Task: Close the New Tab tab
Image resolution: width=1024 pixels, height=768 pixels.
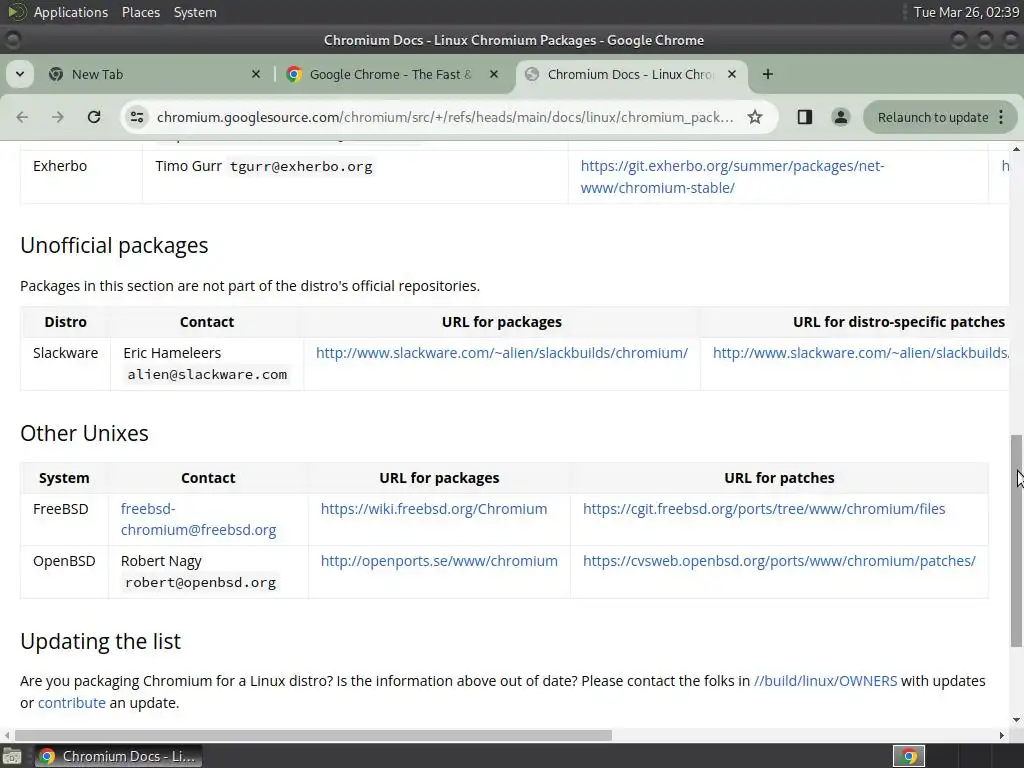Action: click(256, 74)
